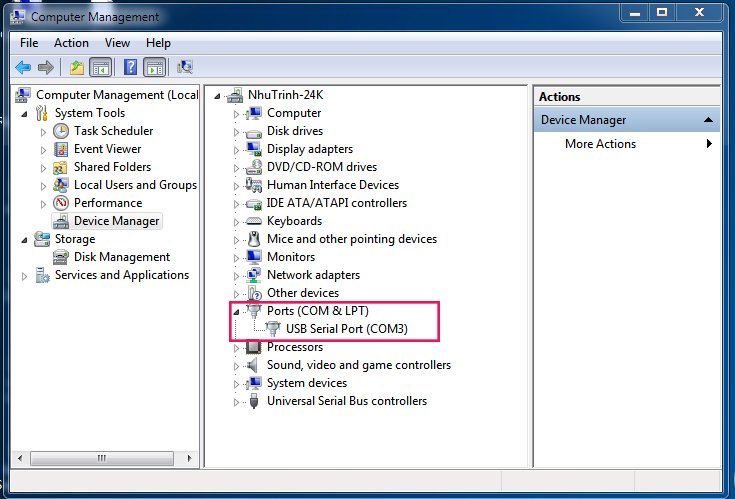Collapse the Device Manager actions header

[x=708, y=120]
